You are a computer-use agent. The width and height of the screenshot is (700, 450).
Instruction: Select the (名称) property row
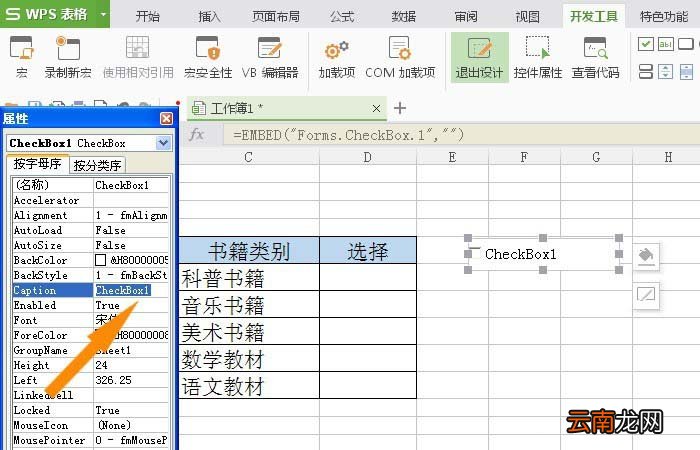[91, 185]
